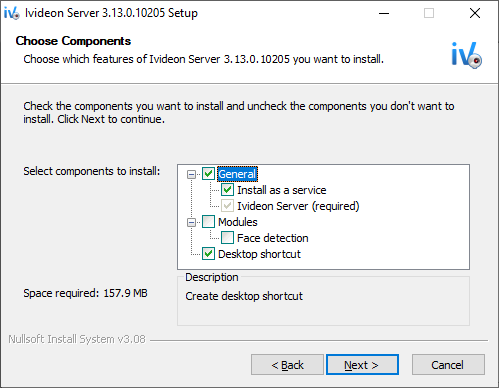Toggle the Install as a service checkbox
499x388 pixels.
click(x=227, y=190)
